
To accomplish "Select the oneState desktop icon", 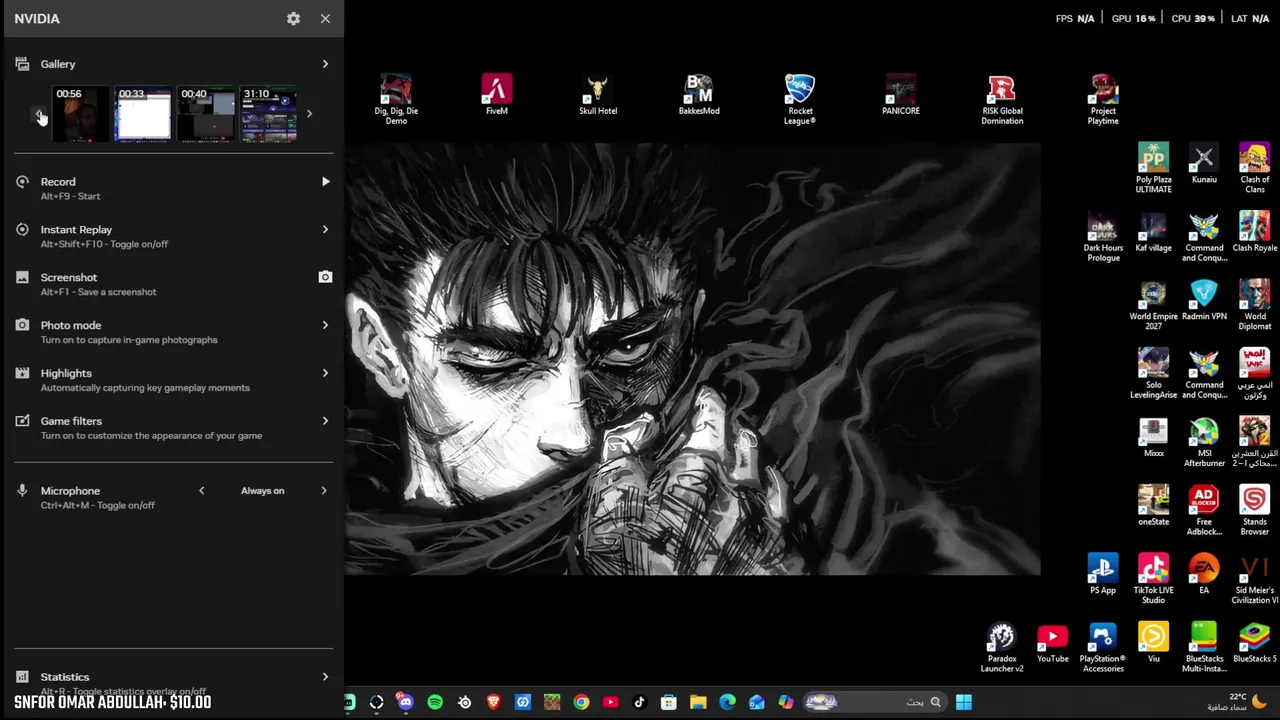I will [x=1153, y=506].
